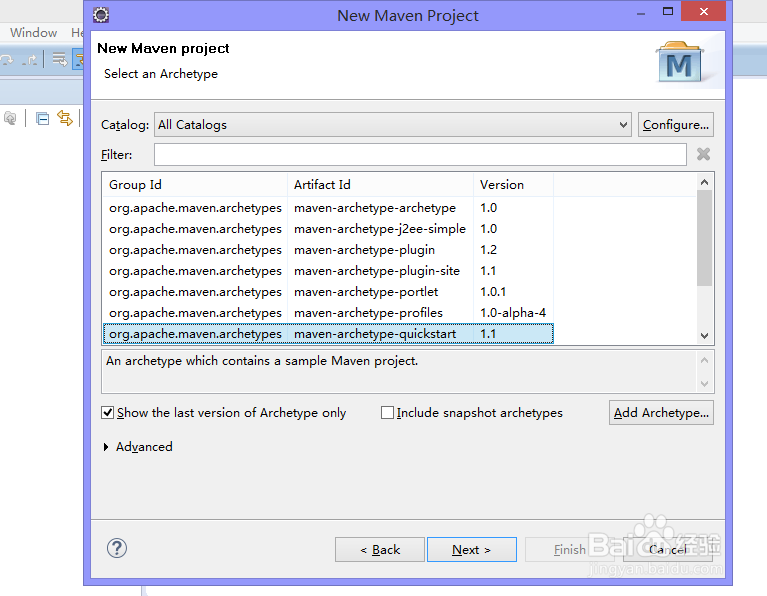This screenshot has height=596, width=767.
Task: Select maven-archetype-archetype row
Action: (x=328, y=208)
